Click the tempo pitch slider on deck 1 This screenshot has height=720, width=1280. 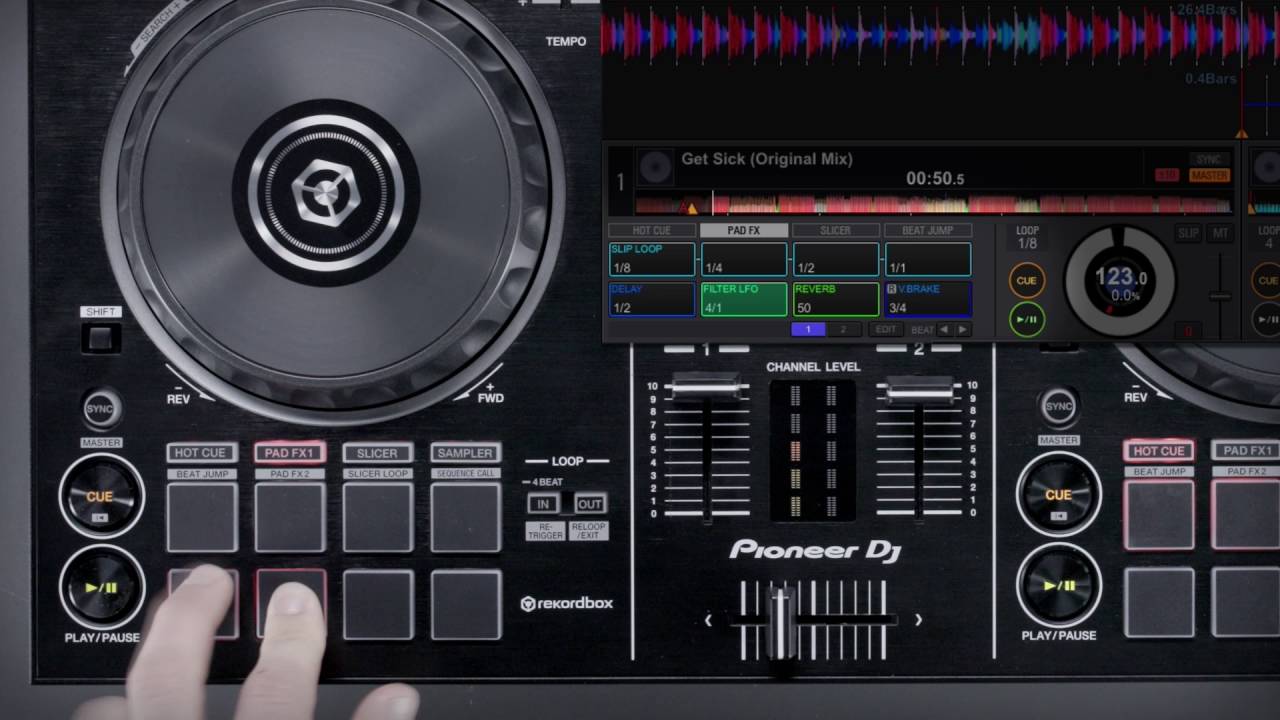(x=1219, y=295)
